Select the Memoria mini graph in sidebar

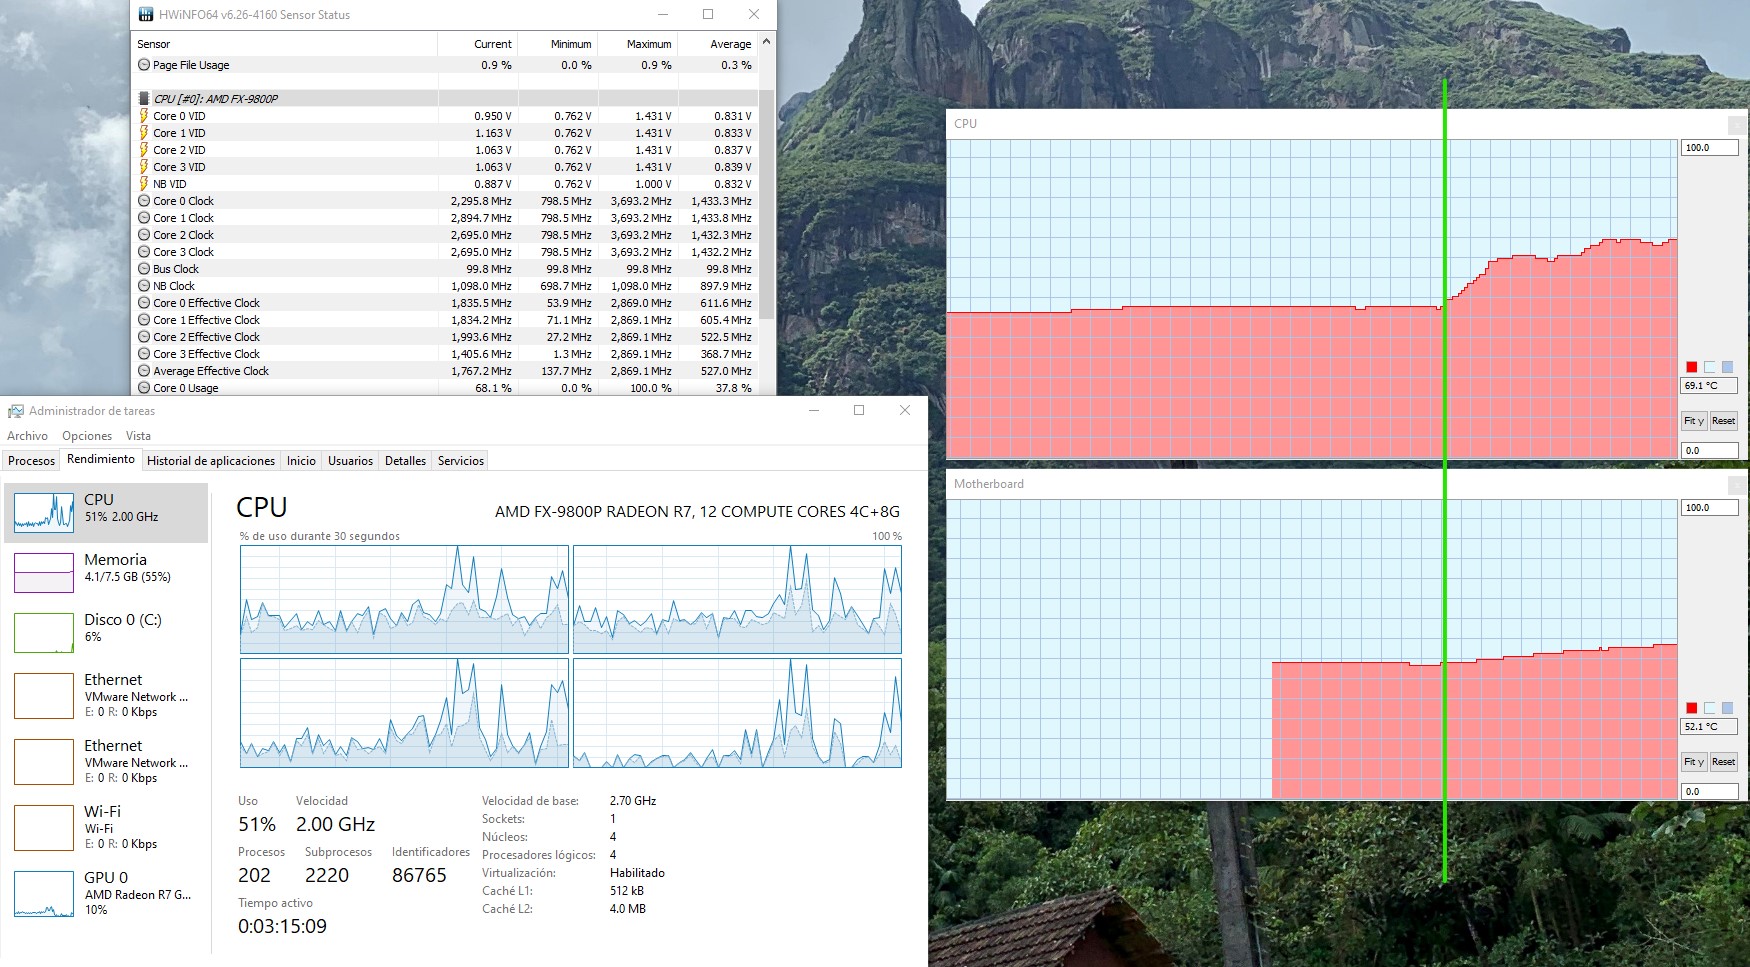44,573
